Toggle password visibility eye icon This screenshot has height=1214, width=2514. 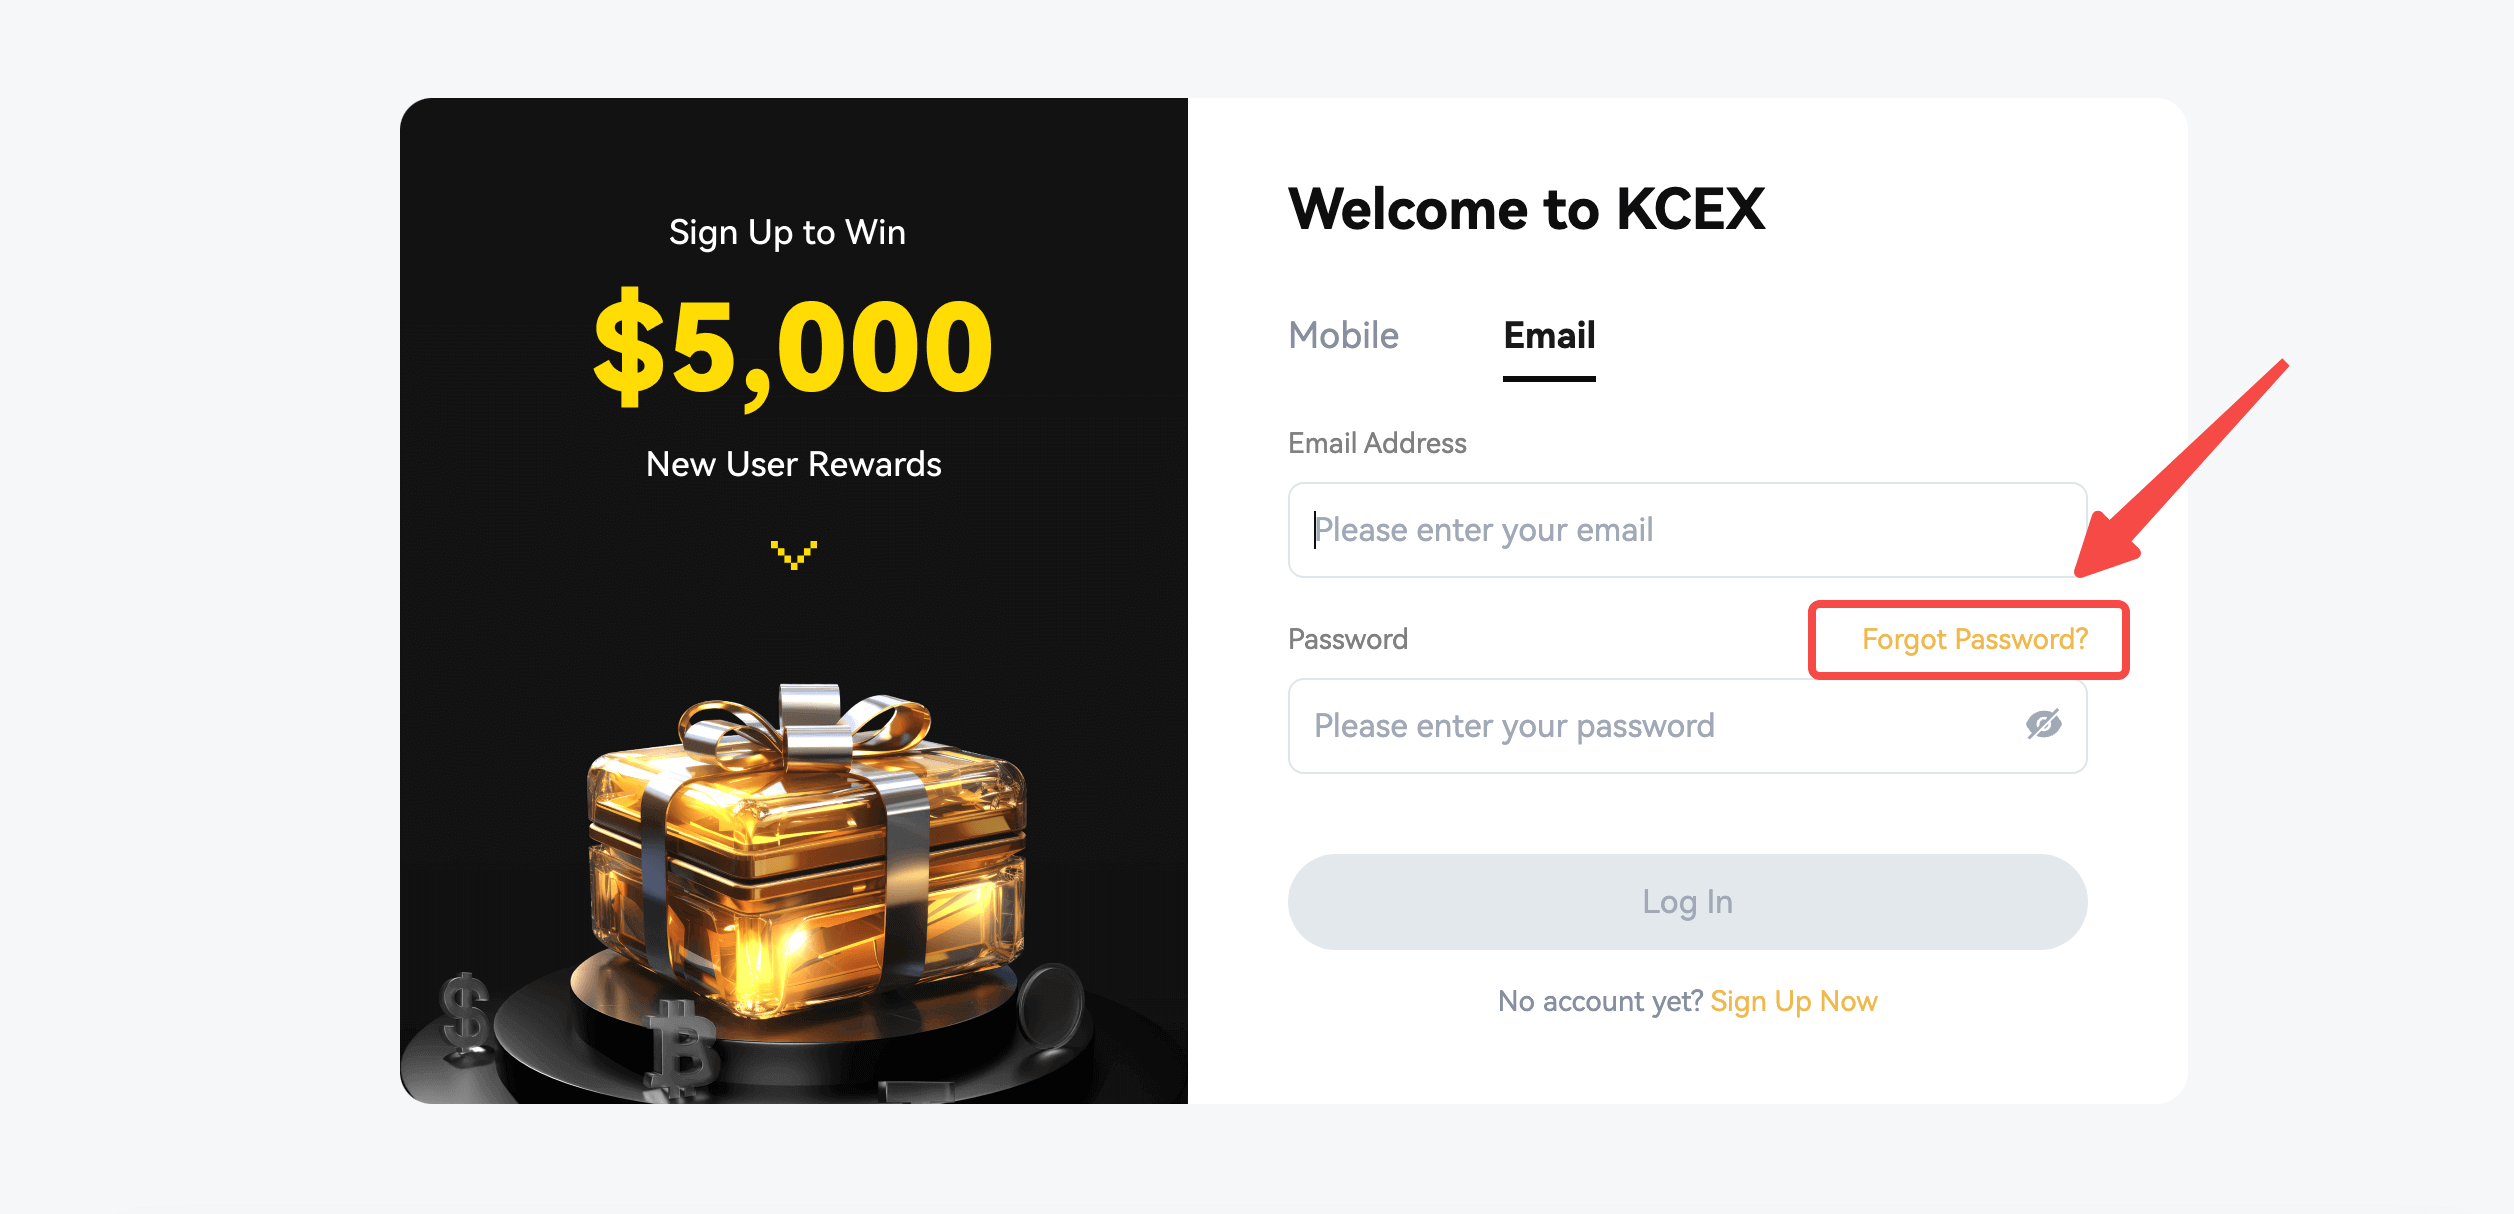2043,724
